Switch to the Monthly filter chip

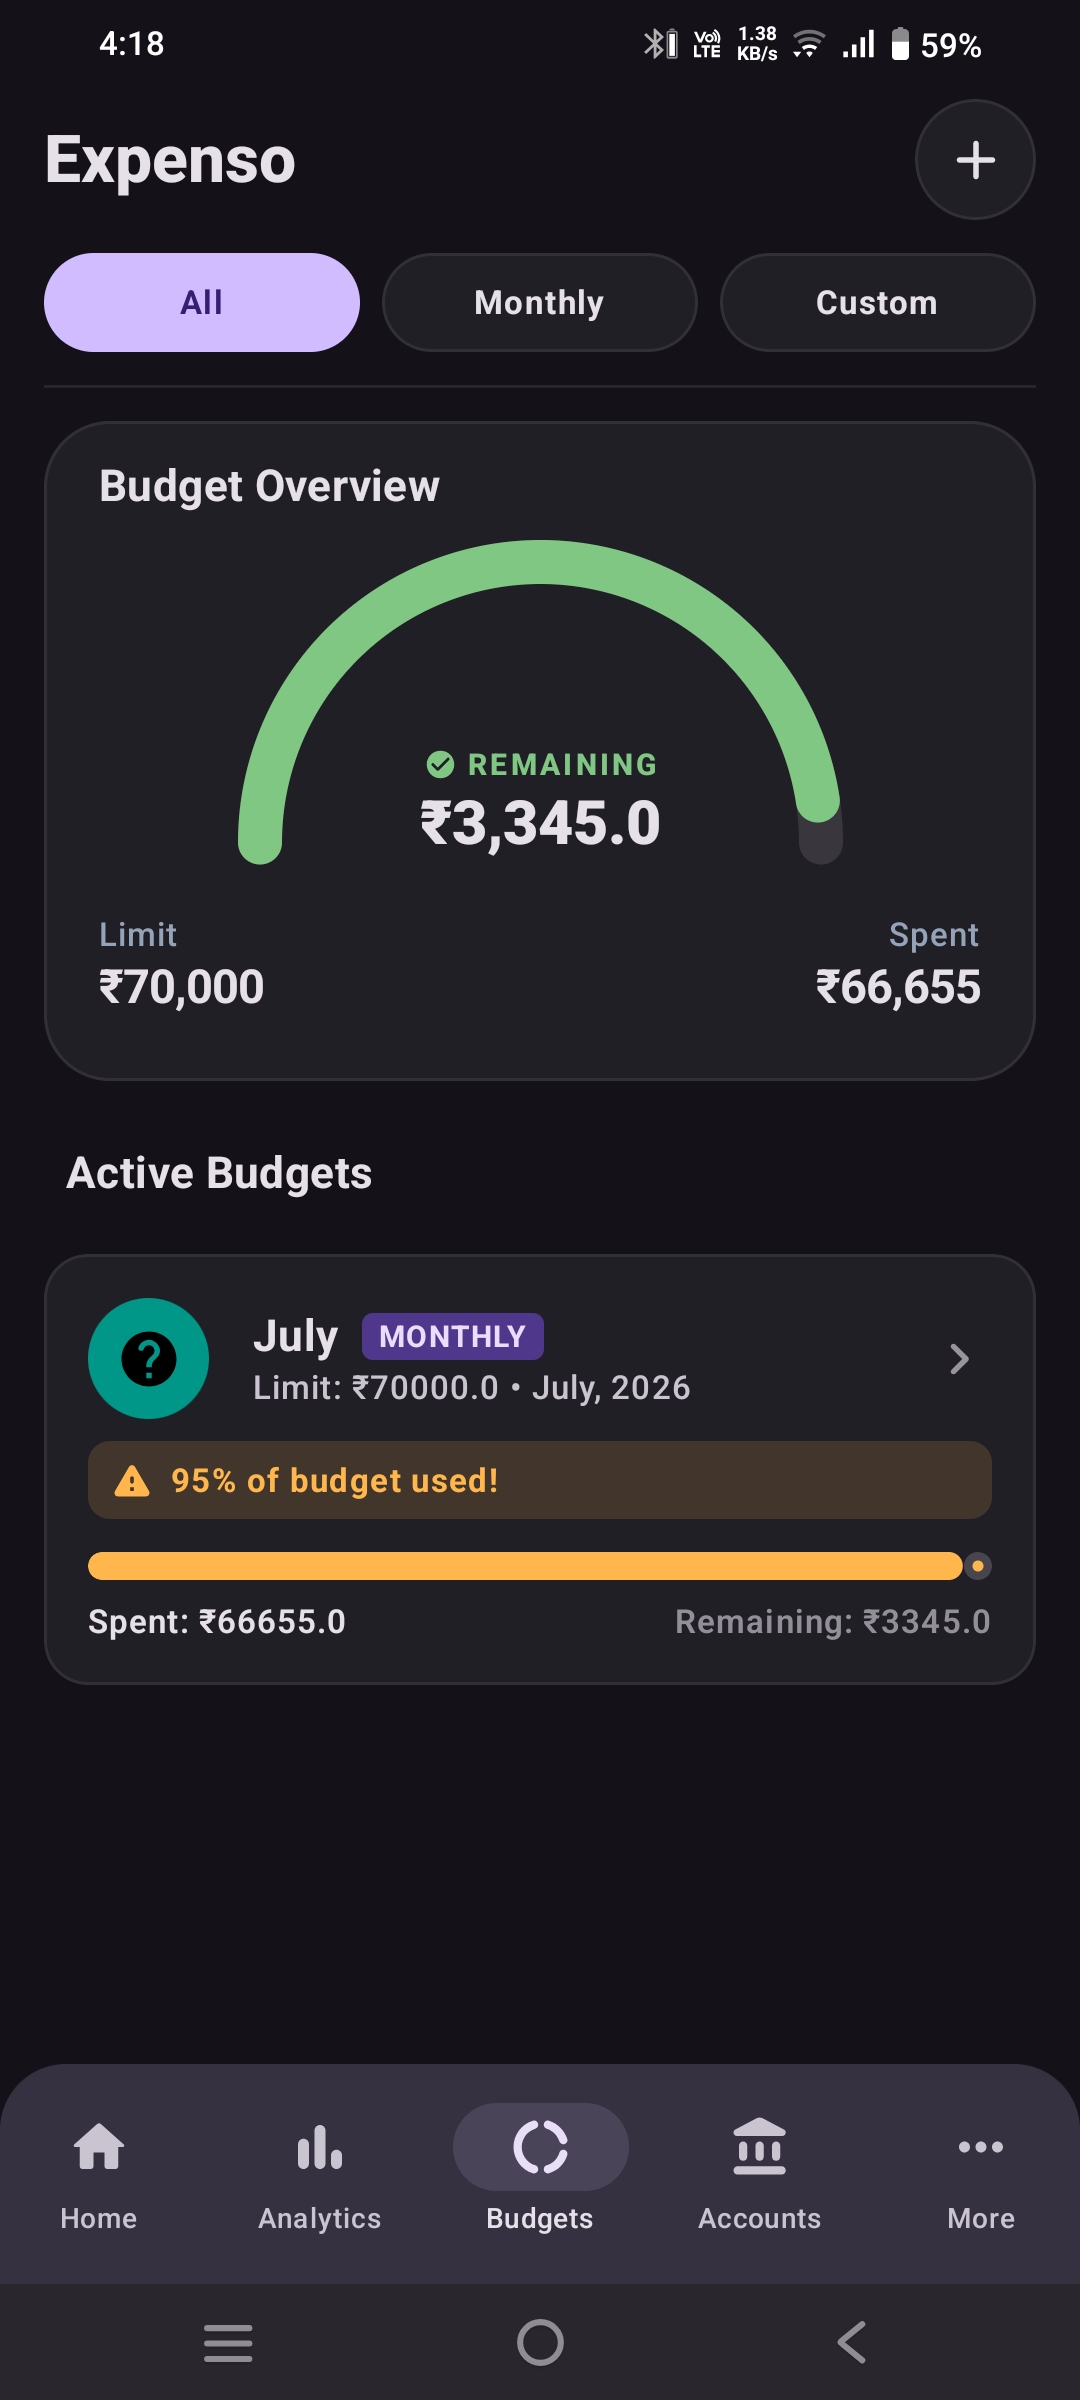pos(540,302)
